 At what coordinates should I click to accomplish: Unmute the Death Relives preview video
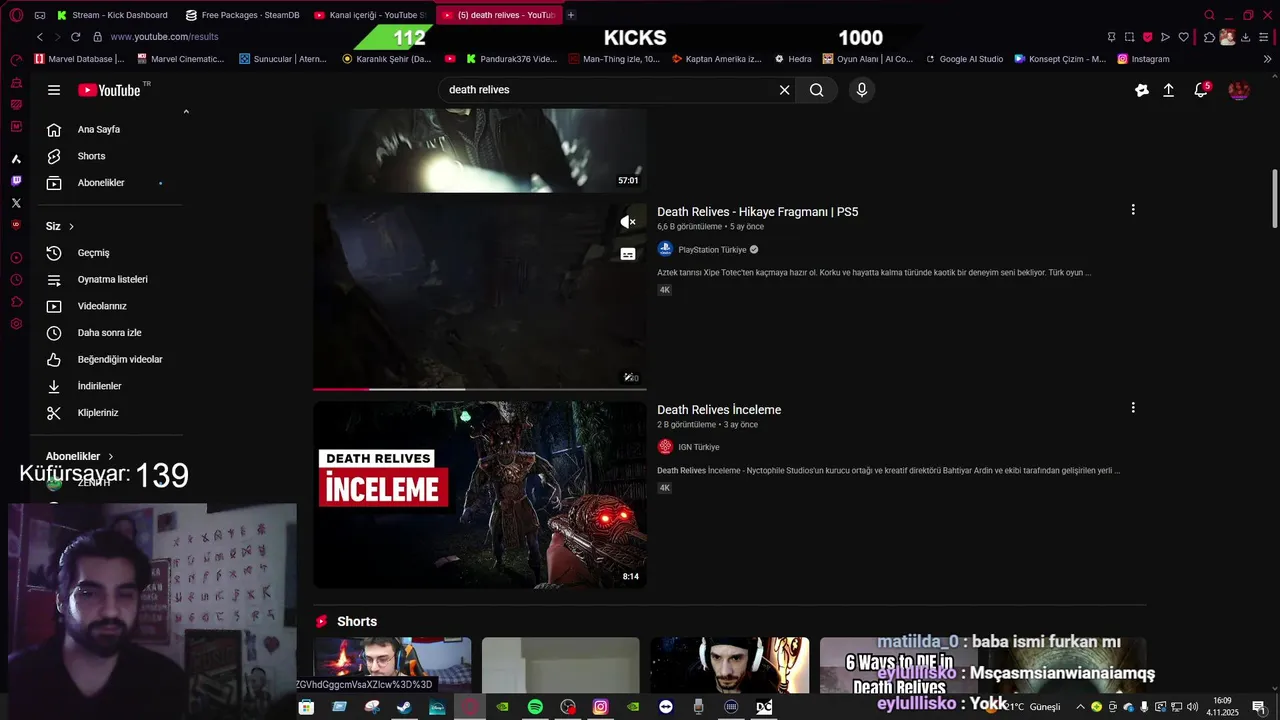[x=628, y=222]
